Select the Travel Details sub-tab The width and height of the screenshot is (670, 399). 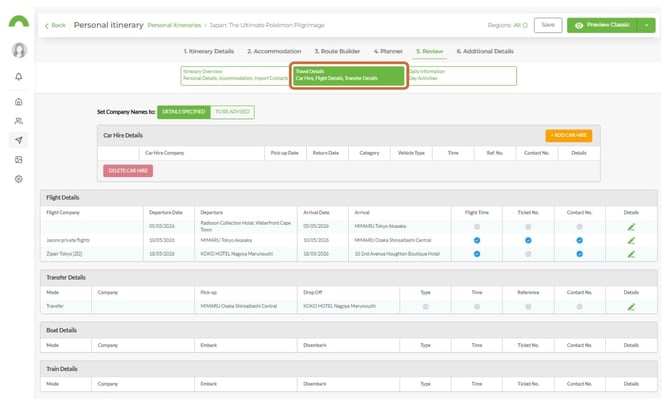349,76
